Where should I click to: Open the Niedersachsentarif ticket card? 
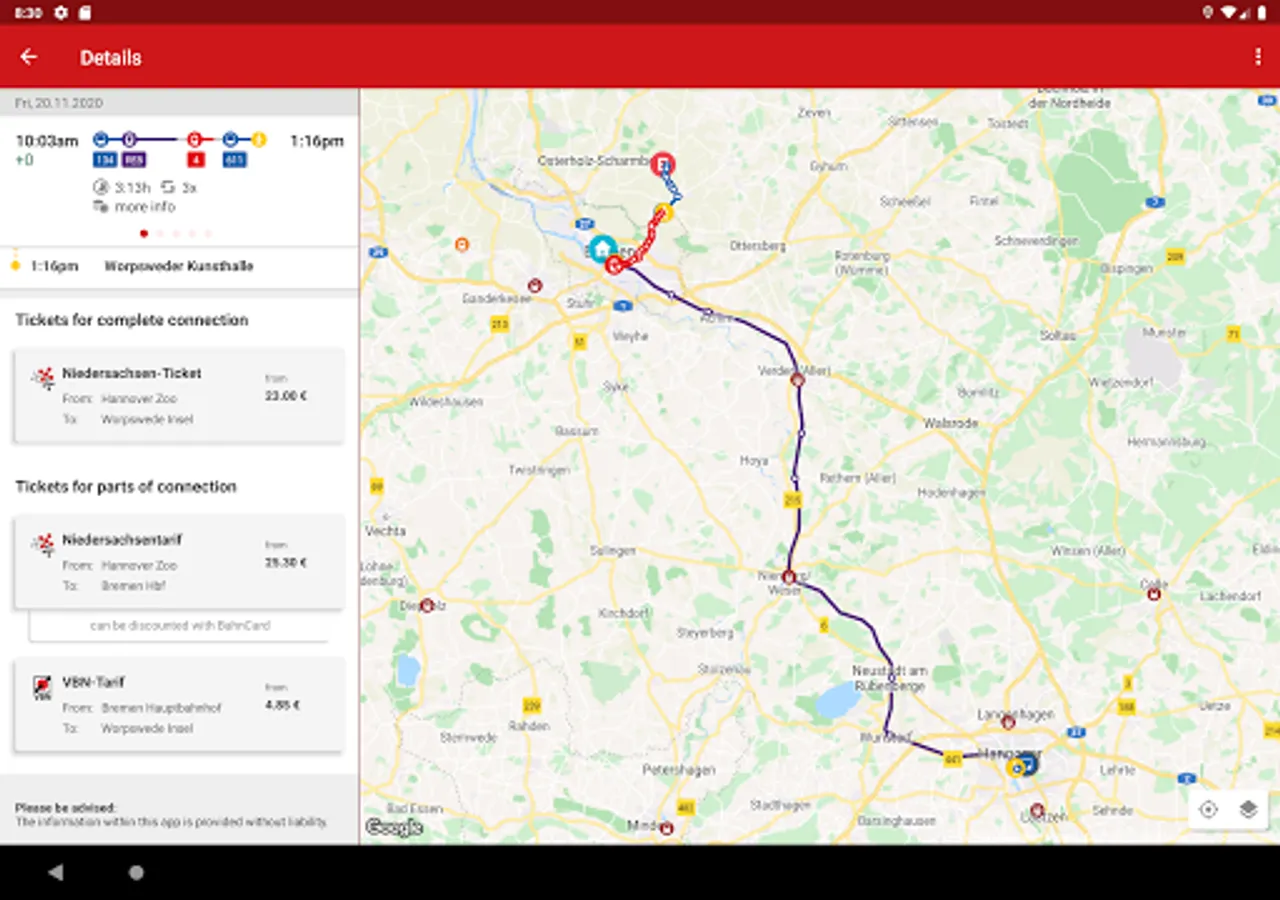point(179,562)
